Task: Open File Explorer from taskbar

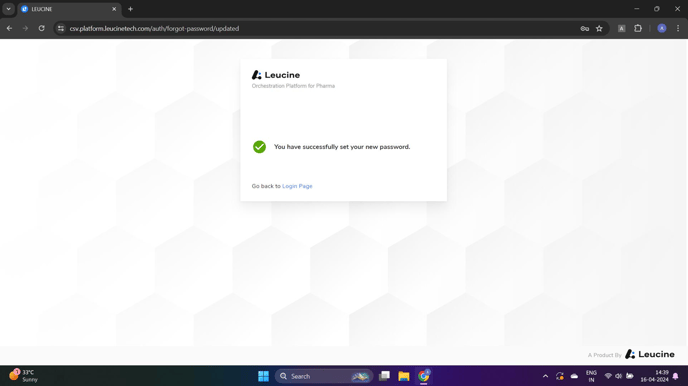Action: 404,376
